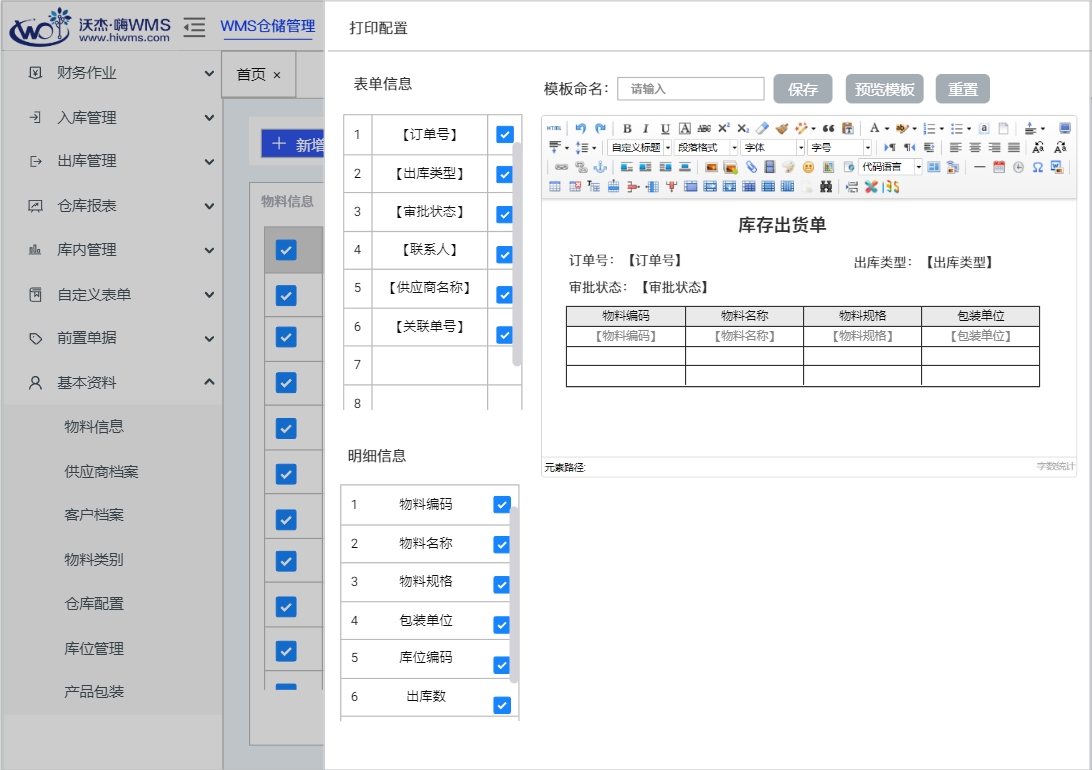1092x770 pixels.
Task: Apply strikethrough ABC formatting
Action: pos(704,128)
